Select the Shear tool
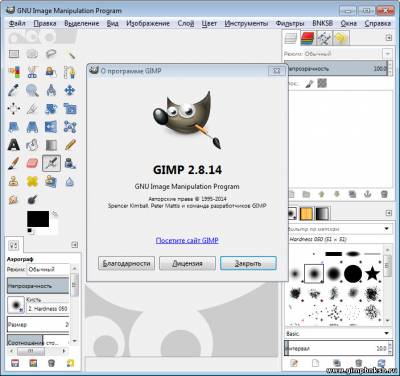400x376 pixels. coord(14,127)
